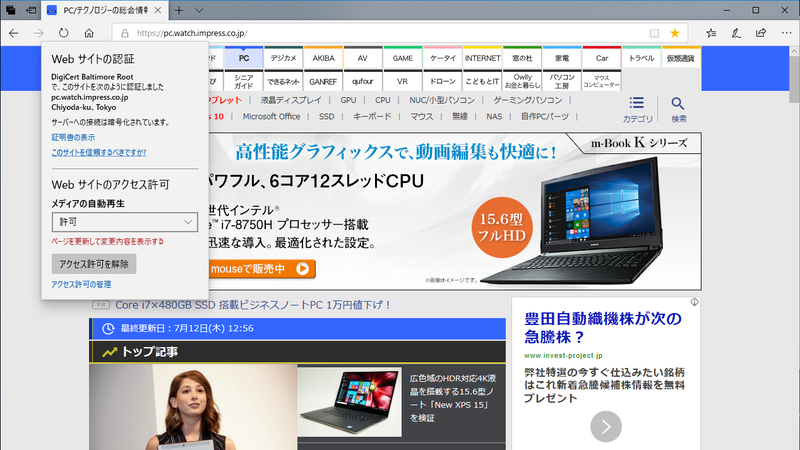The image size is (800, 450).
Task: Click the 自作PCパーツ category link
Action: click(545, 117)
